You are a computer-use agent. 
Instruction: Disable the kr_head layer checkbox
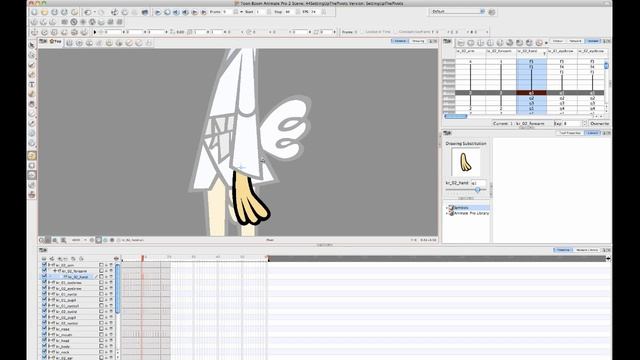coord(44,340)
